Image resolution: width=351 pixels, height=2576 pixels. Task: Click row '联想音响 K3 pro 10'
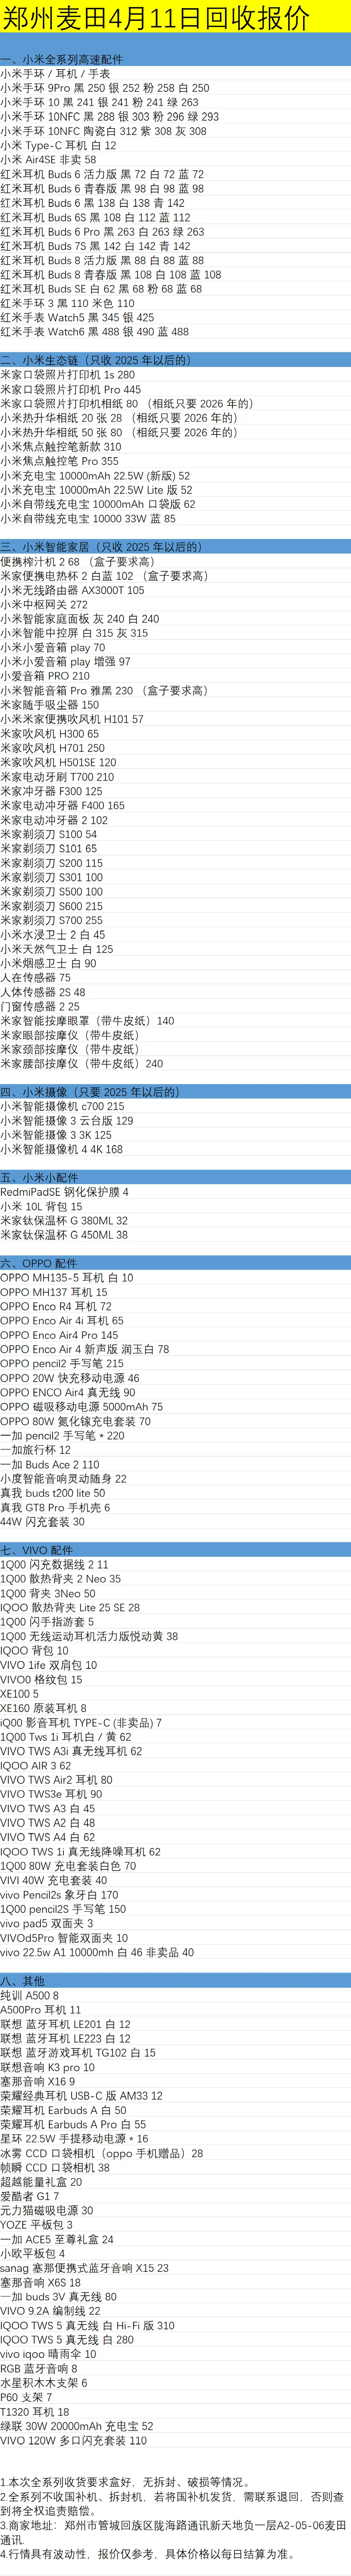(x=48, y=2067)
